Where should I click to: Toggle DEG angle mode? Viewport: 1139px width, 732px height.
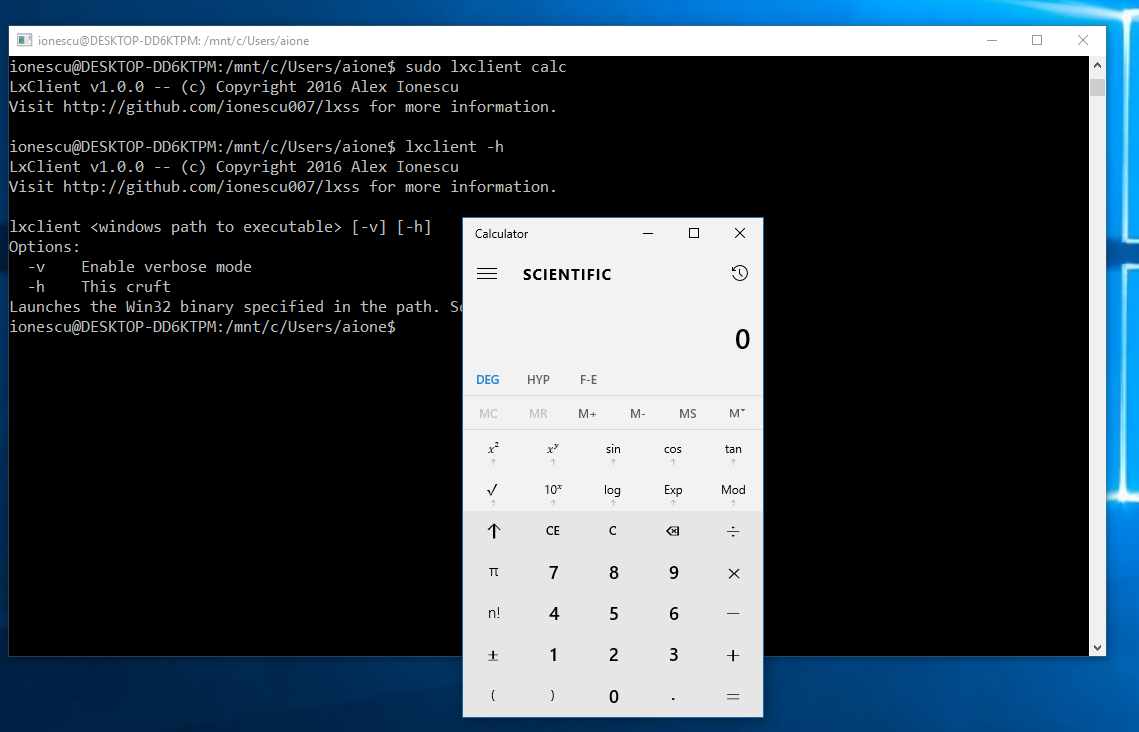(x=487, y=380)
